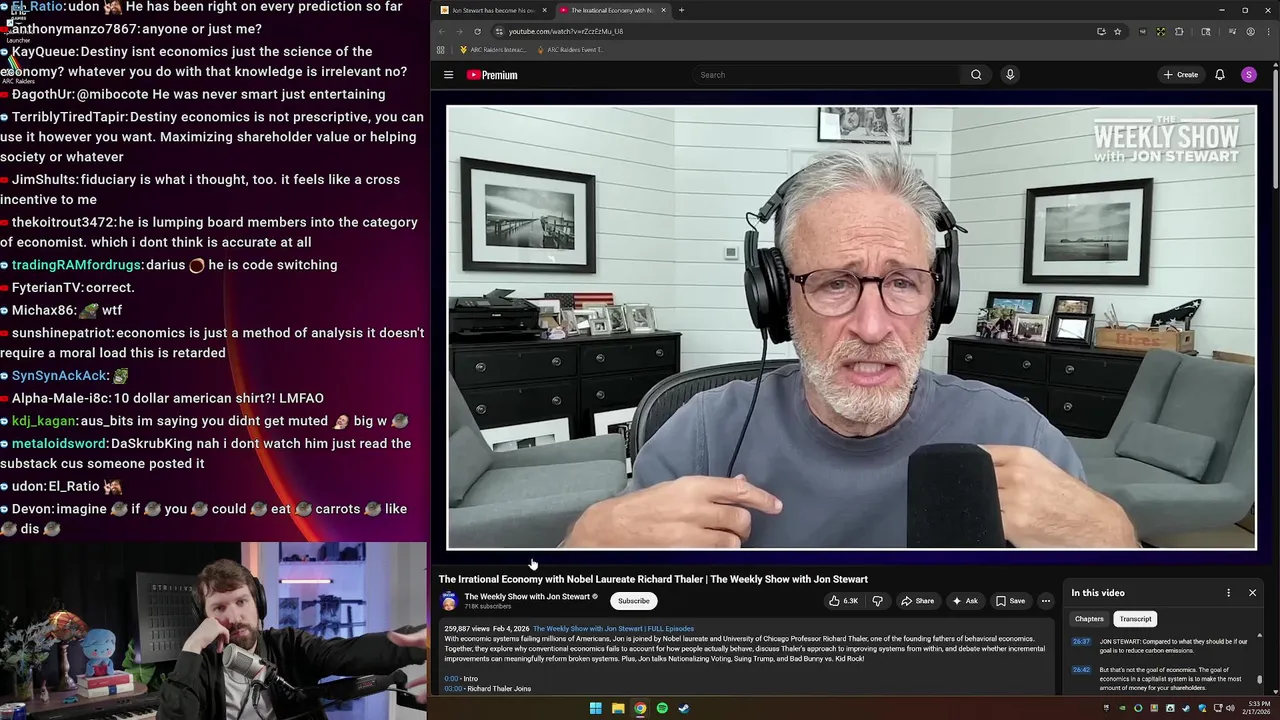
Task: Click the install/cast icon in the address bar
Action: 1101,31
